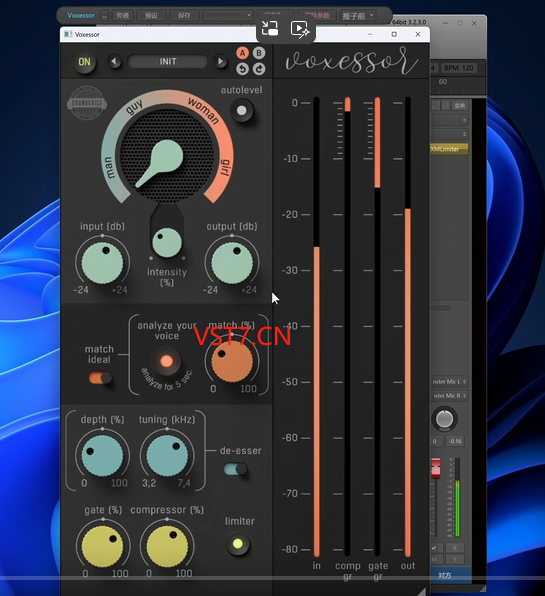Click the tuning (kHz) knob

coord(167,456)
